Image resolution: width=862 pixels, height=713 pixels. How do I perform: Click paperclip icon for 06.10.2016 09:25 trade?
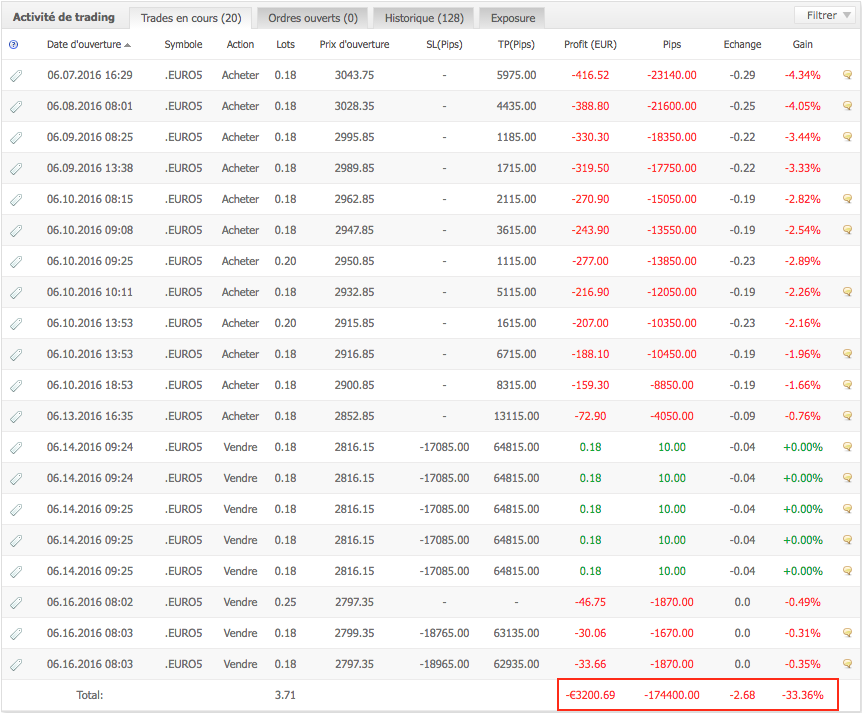coord(16,262)
